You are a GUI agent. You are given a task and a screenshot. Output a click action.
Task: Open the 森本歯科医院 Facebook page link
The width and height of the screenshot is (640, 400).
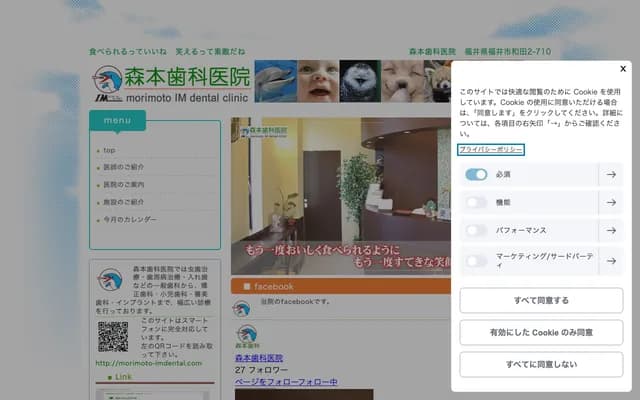coord(259,358)
